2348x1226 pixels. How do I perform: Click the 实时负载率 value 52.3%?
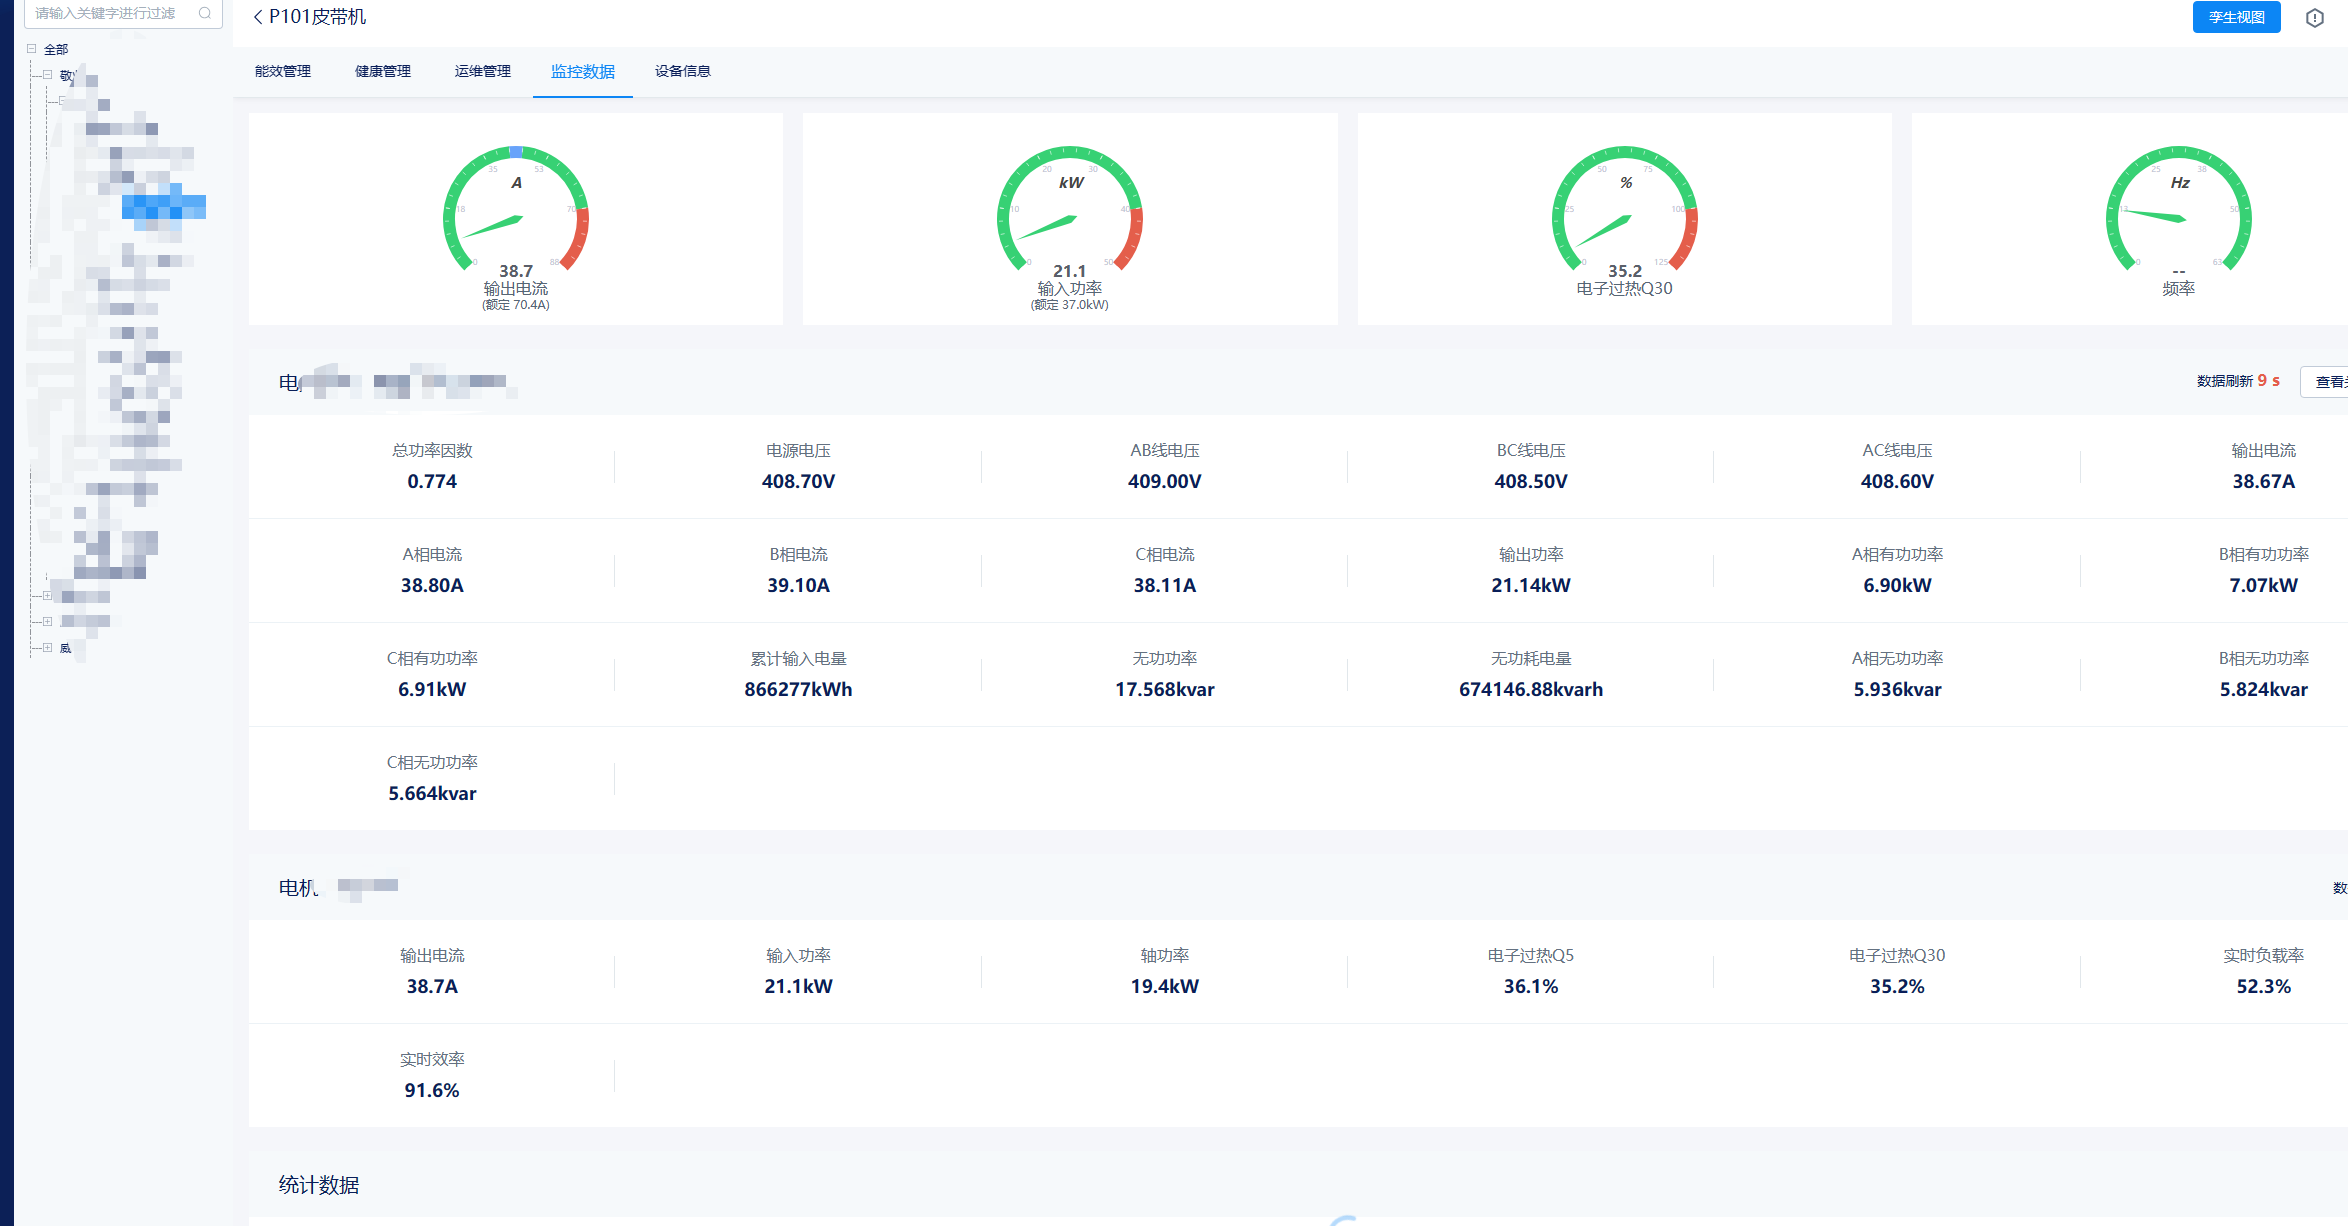pyautogui.click(x=2264, y=986)
